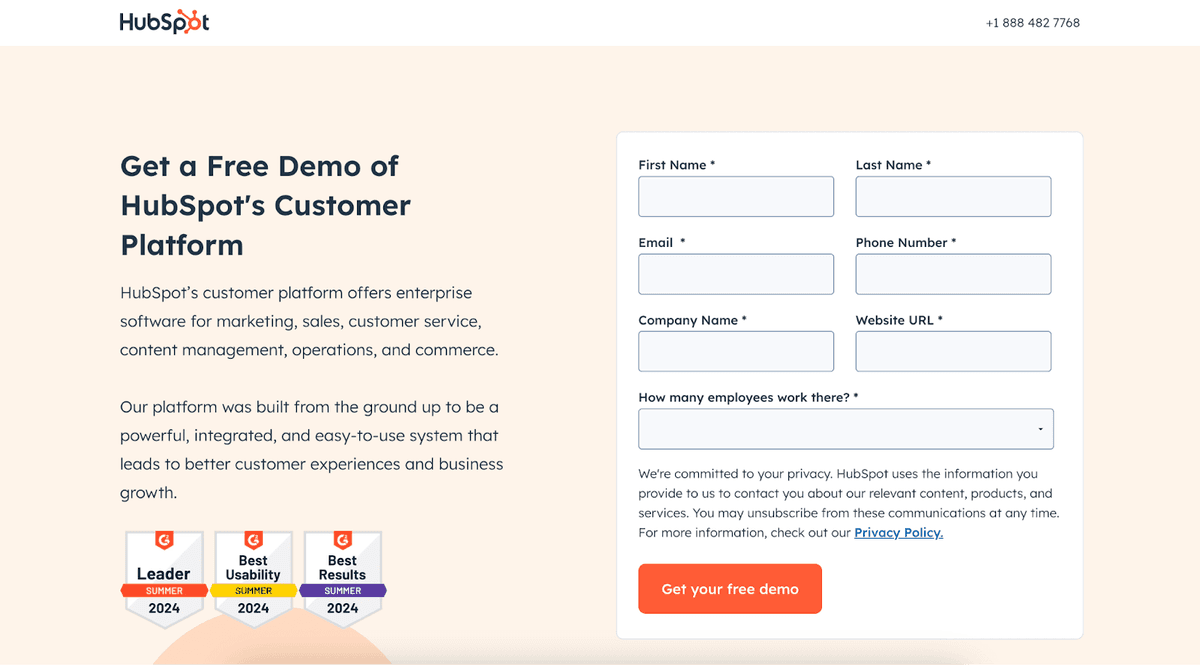Focus the Phone Number field
This screenshot has width=1200, height=665.
(953, 274)
